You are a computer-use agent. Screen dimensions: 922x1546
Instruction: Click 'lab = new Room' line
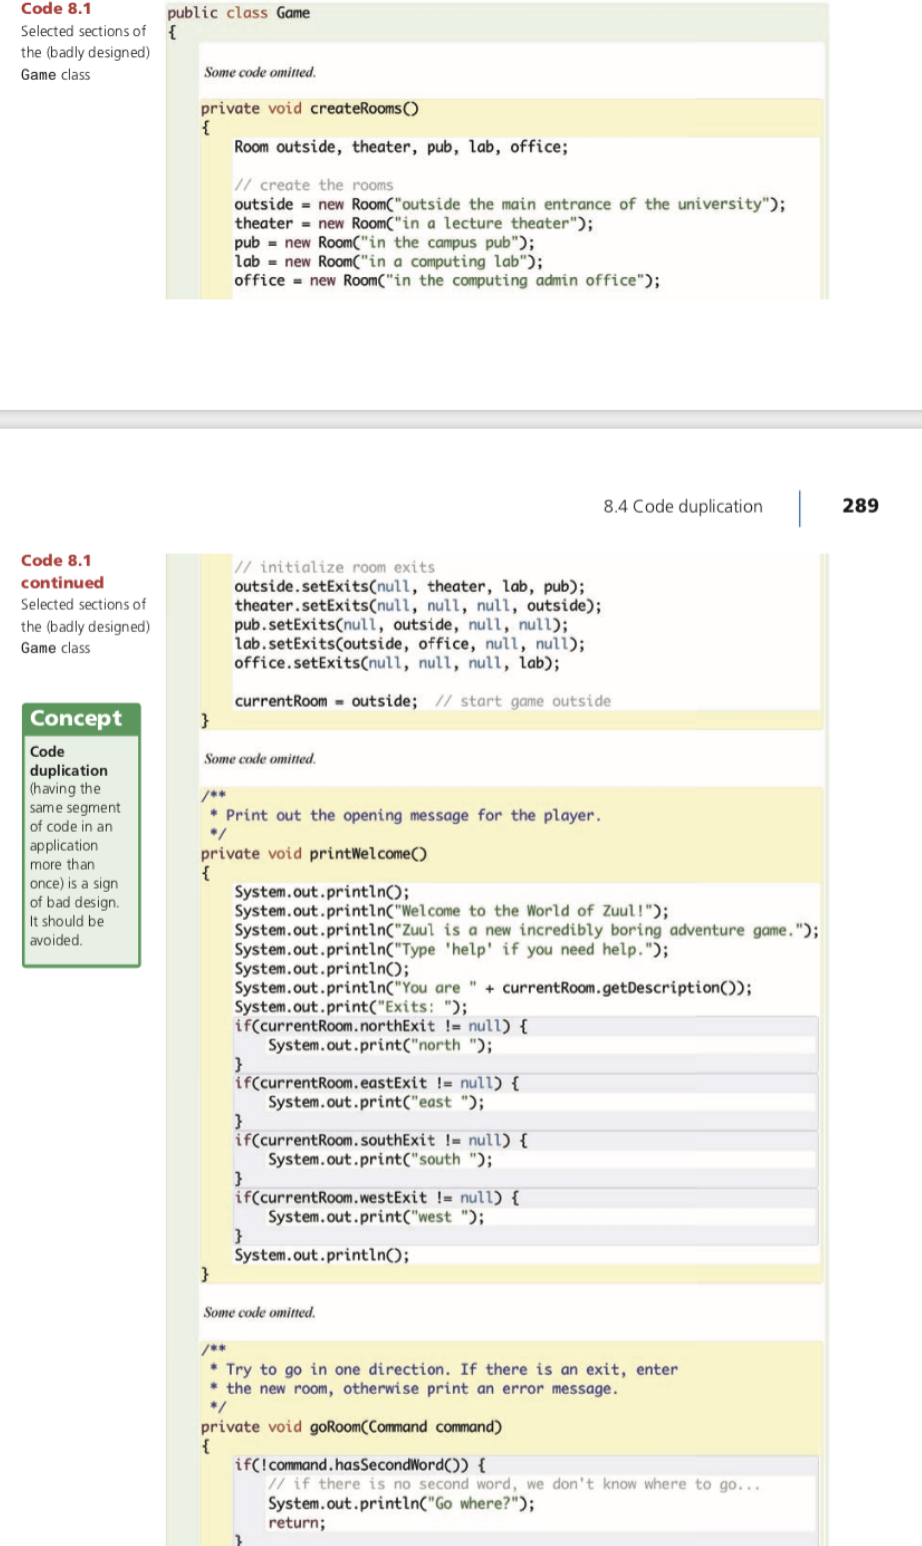tap(389, 261)
